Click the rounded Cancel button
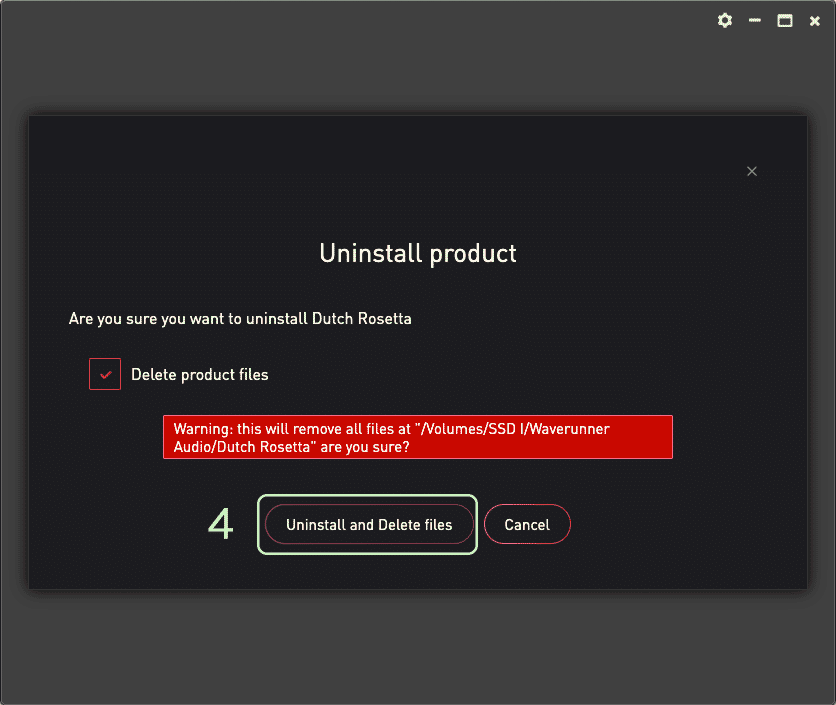This screenshot has width=836, height=705. click(527, 525)
